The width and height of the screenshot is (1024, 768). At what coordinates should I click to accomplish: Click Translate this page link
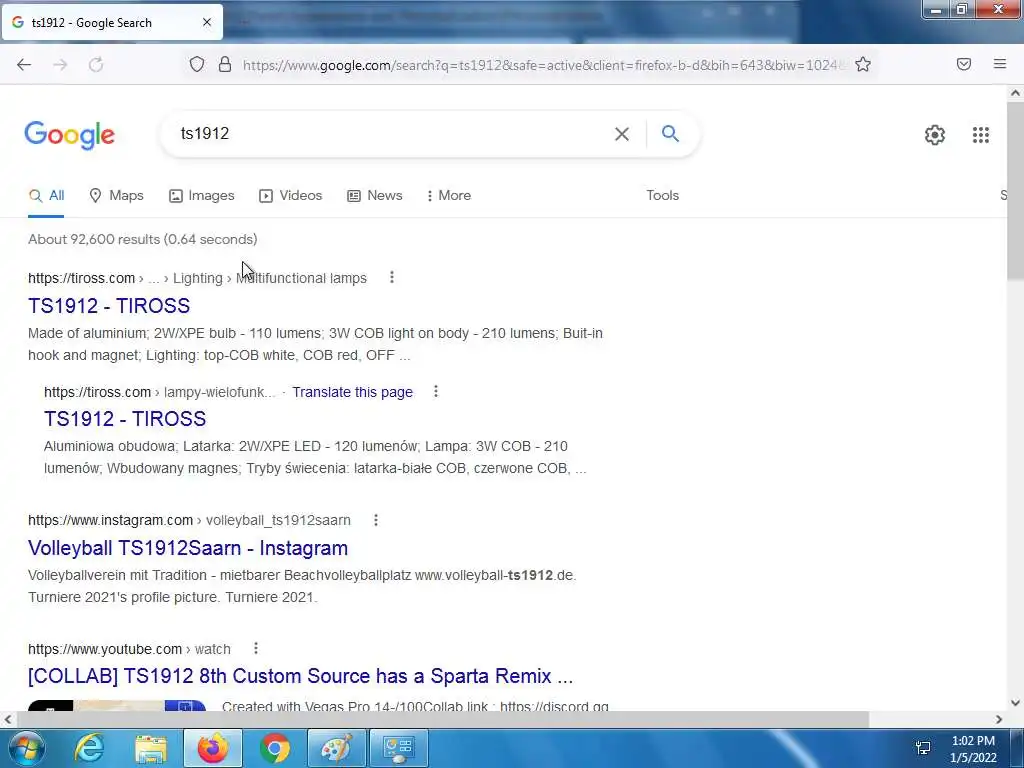pyautogui.click(x=352, y=392)
